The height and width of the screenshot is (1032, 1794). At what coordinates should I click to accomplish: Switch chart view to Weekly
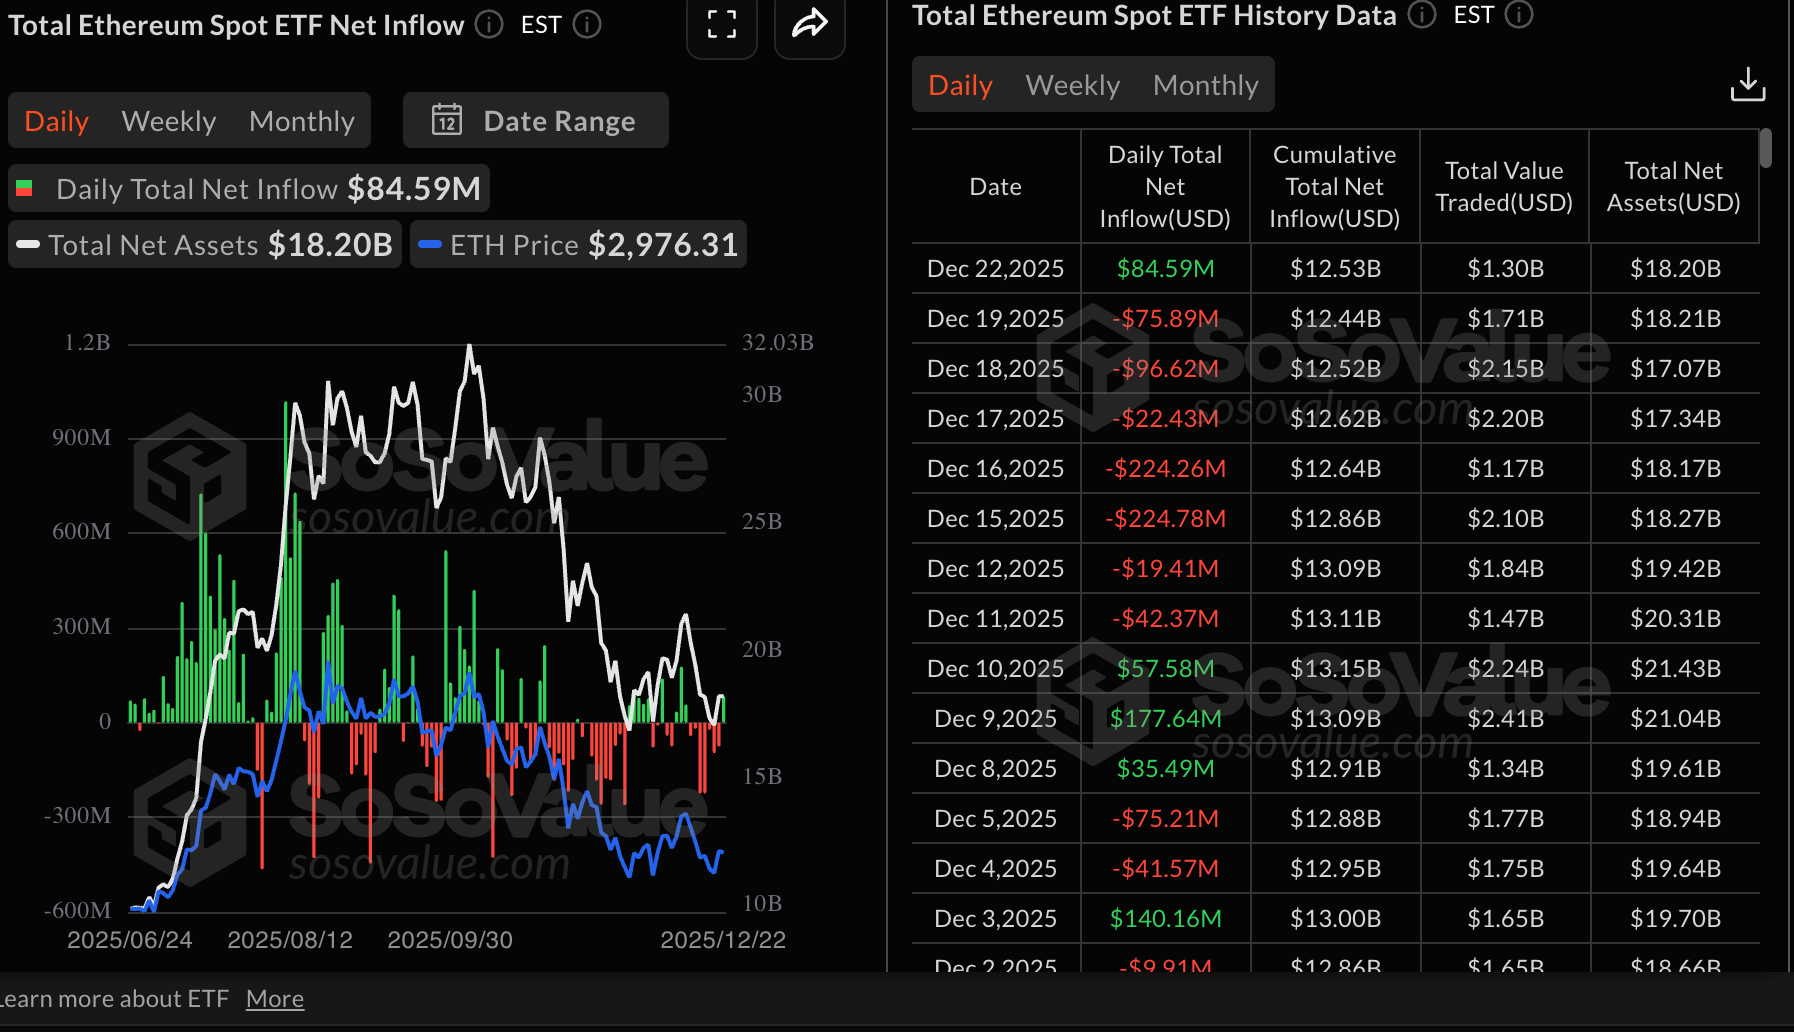tap(168, 120)
